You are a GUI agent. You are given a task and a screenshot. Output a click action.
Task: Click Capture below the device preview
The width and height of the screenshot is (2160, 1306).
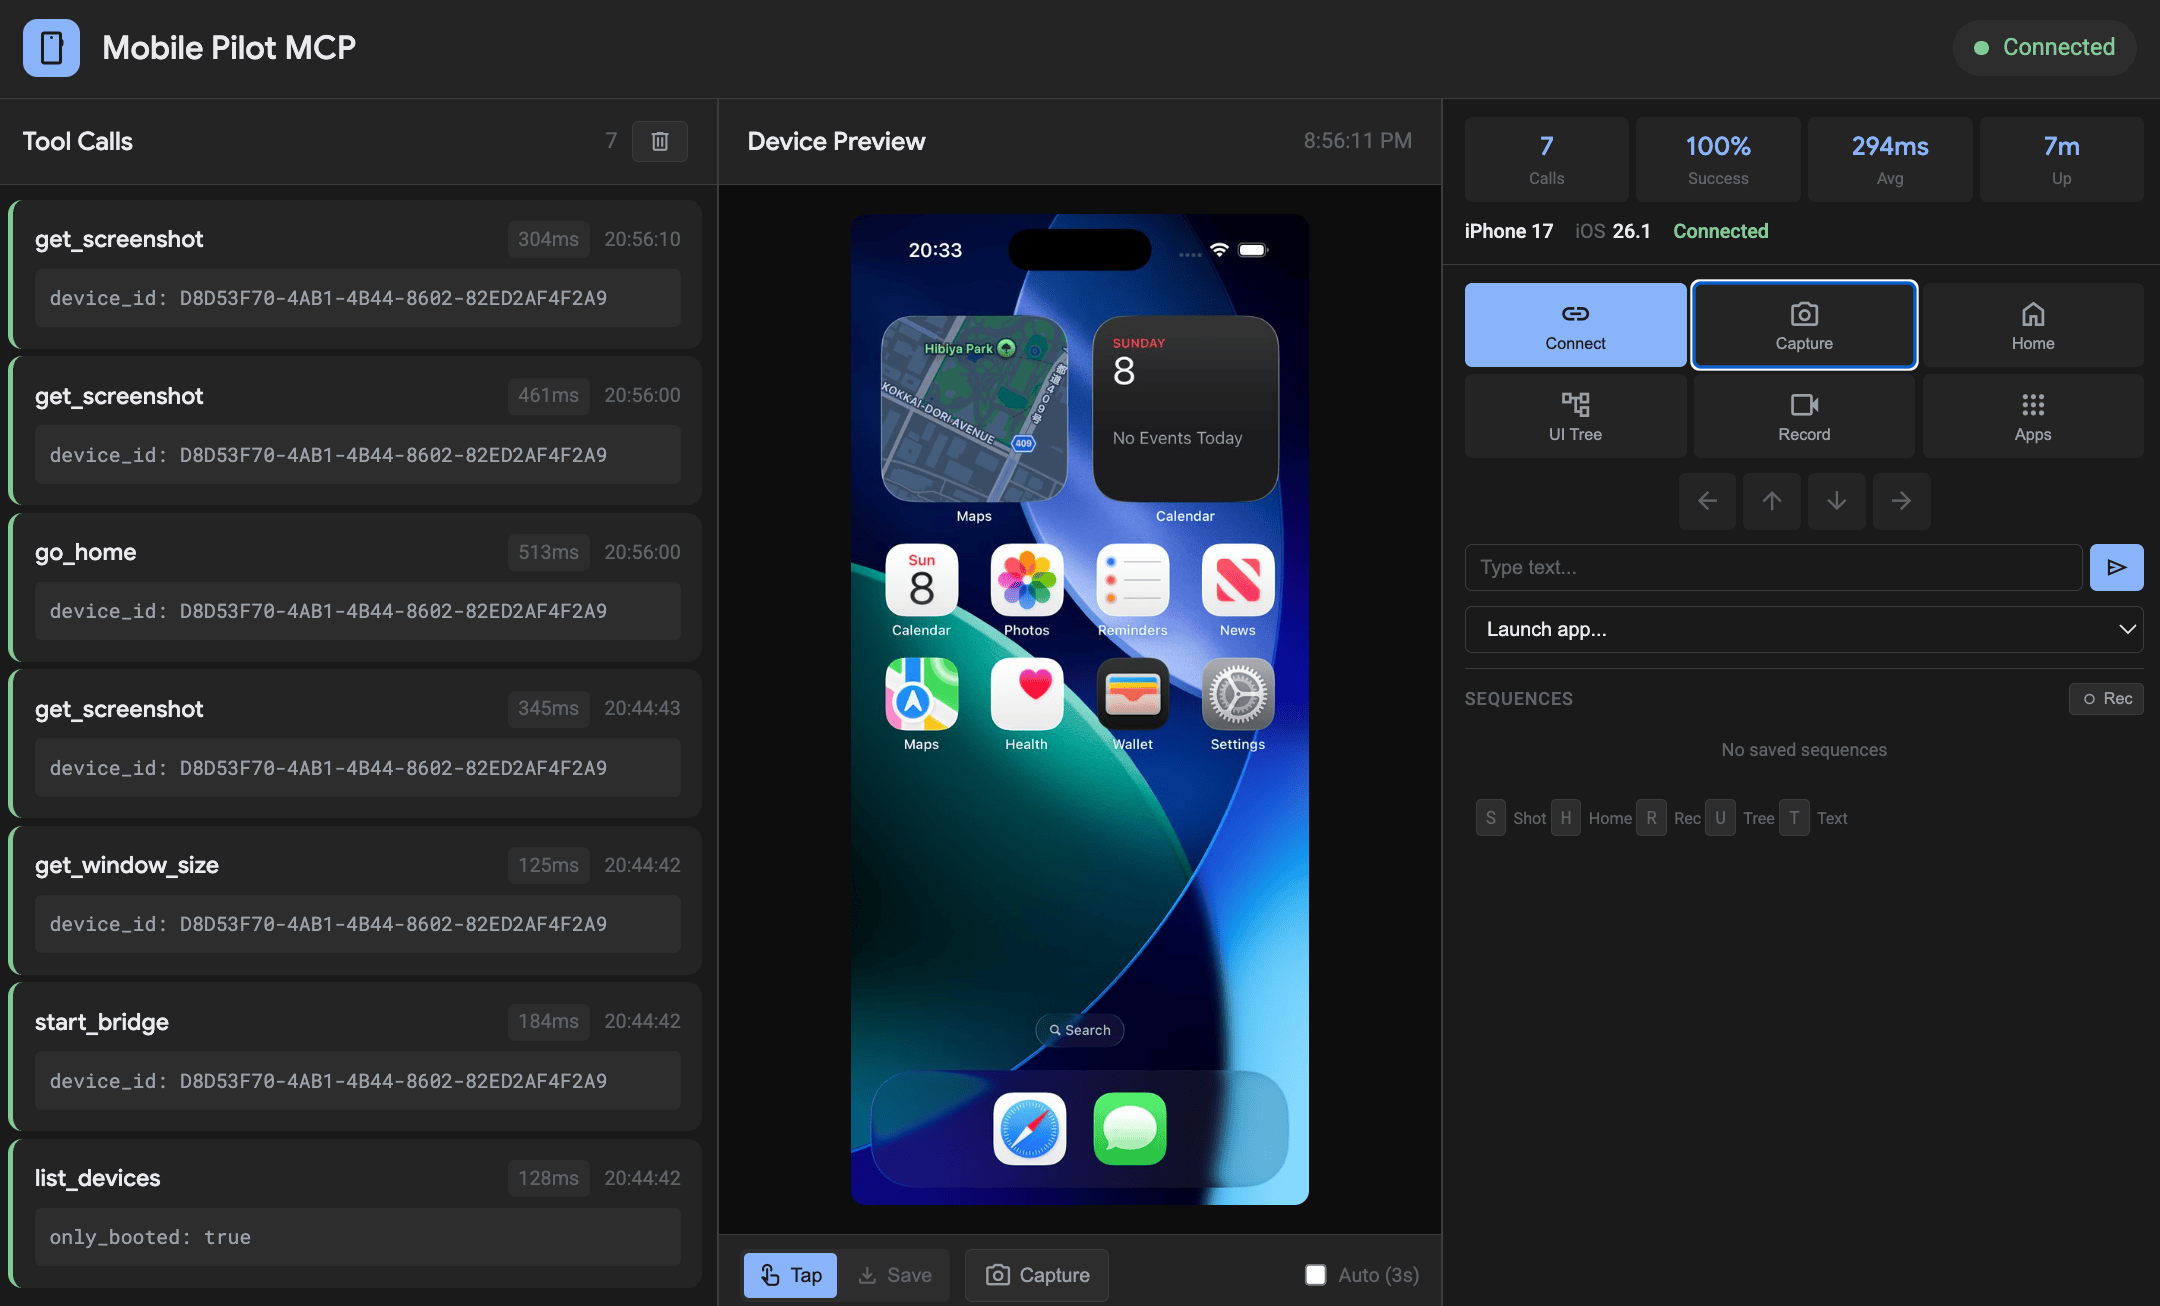1037,1275
